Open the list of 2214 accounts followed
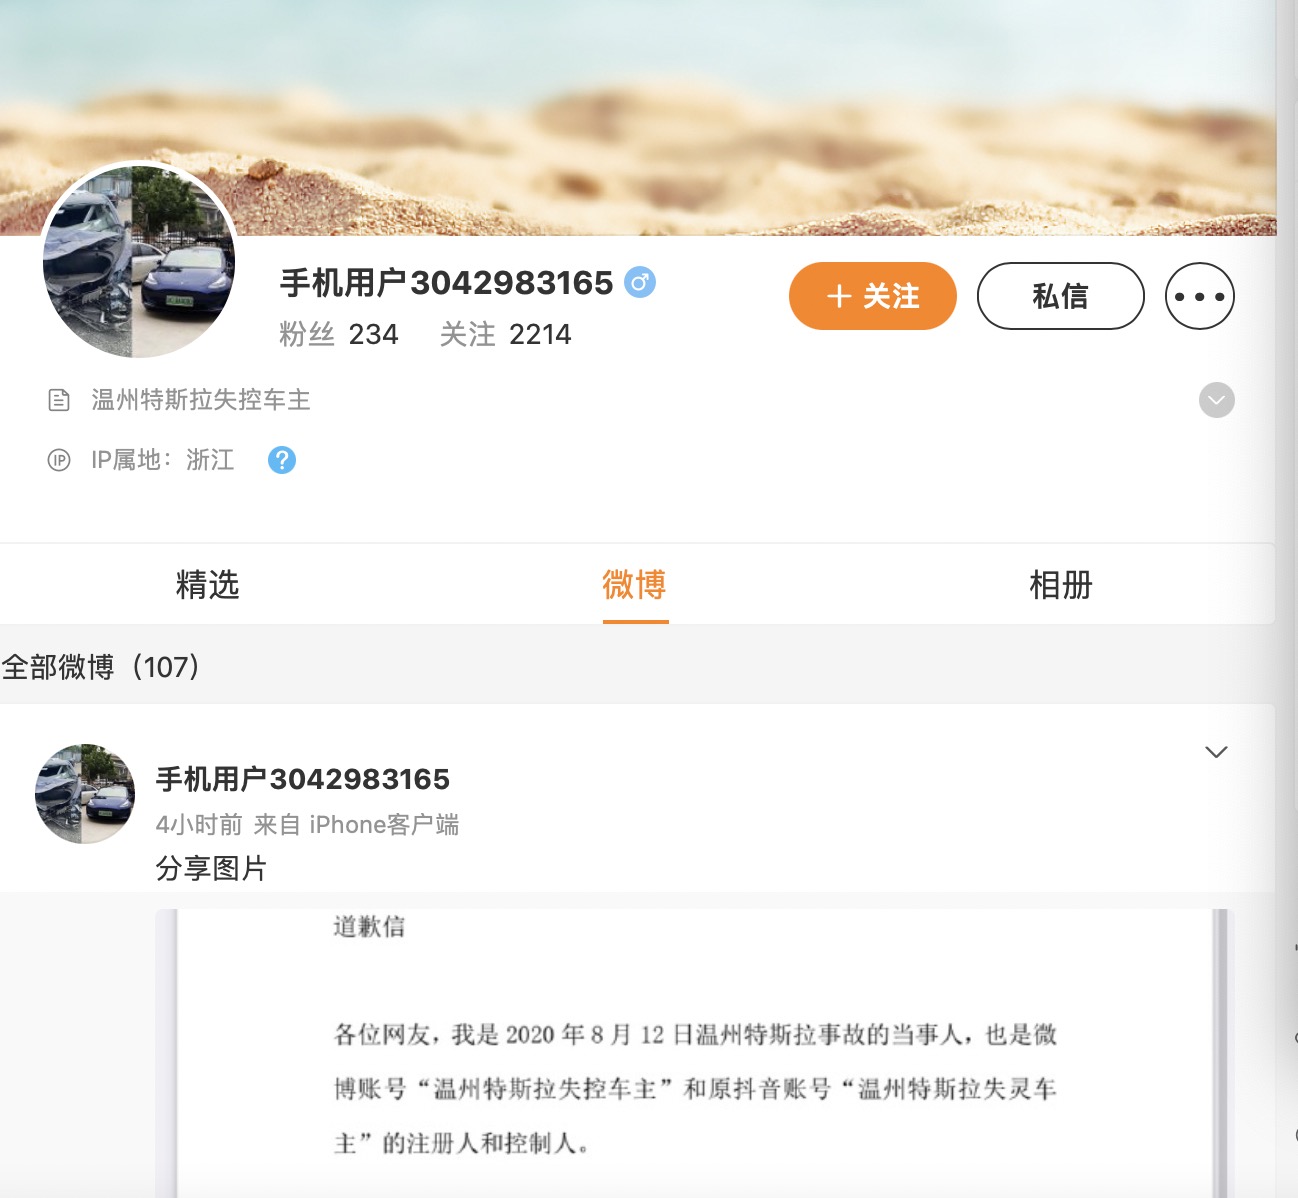 (510, 334)
